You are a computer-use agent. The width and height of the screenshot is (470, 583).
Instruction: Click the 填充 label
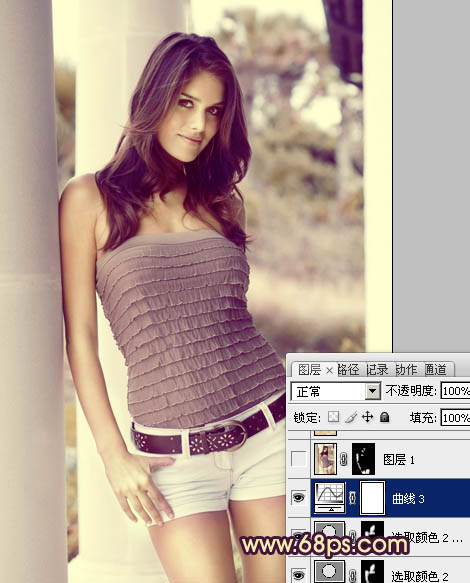pyautogui.click(x=423, y=418)
